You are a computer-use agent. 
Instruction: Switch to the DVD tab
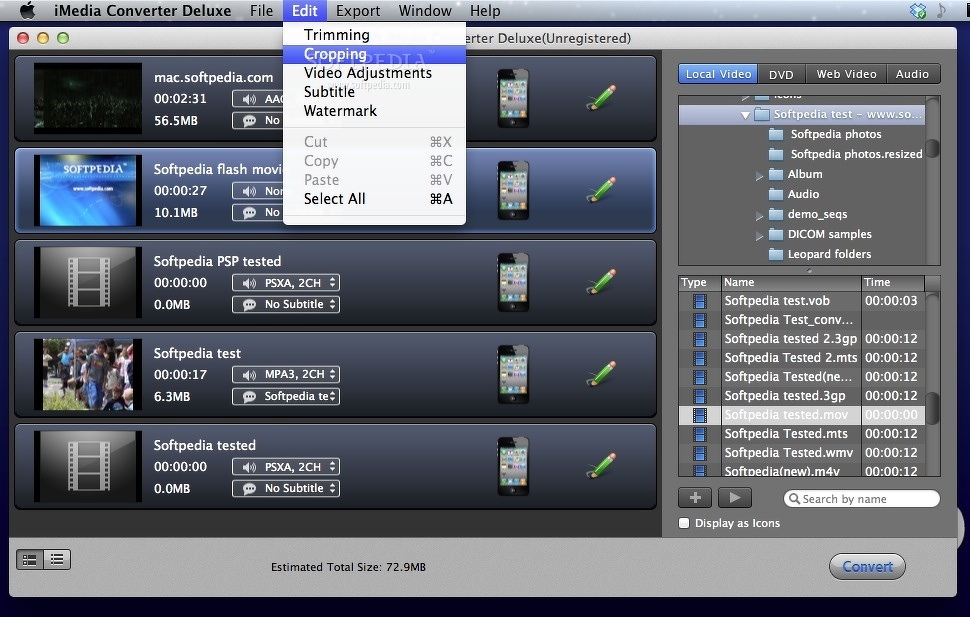point(781,74)
